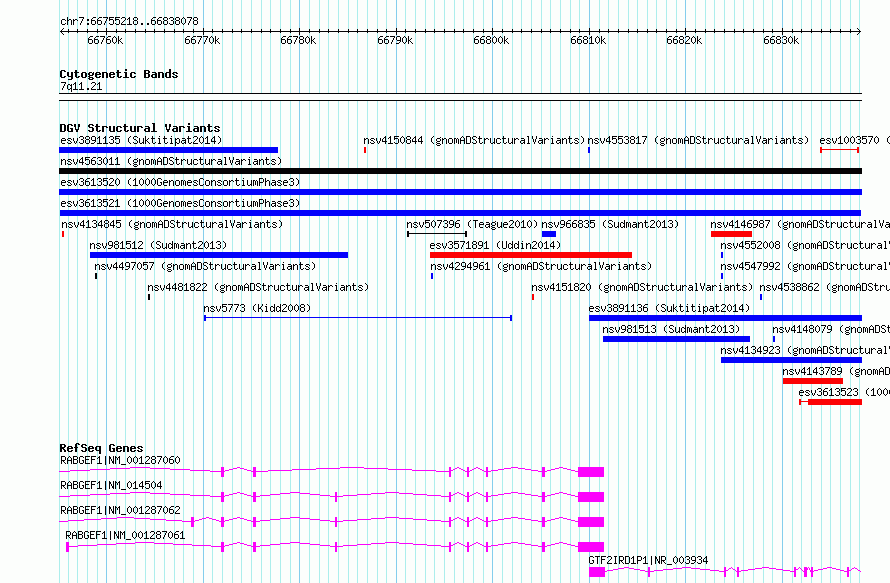Open variant label nsv4538862

(x=825, y=287)
